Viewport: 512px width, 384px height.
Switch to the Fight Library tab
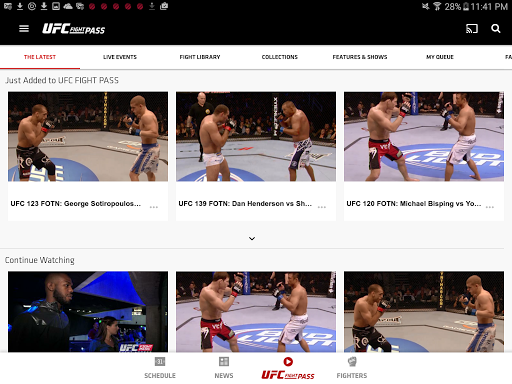coord(200,57)
